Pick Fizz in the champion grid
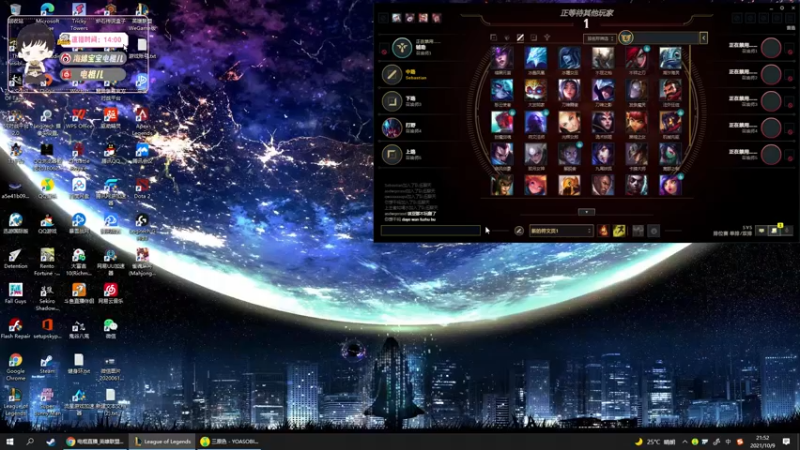Viewport: 800px width, 450px height. (670, 58)
